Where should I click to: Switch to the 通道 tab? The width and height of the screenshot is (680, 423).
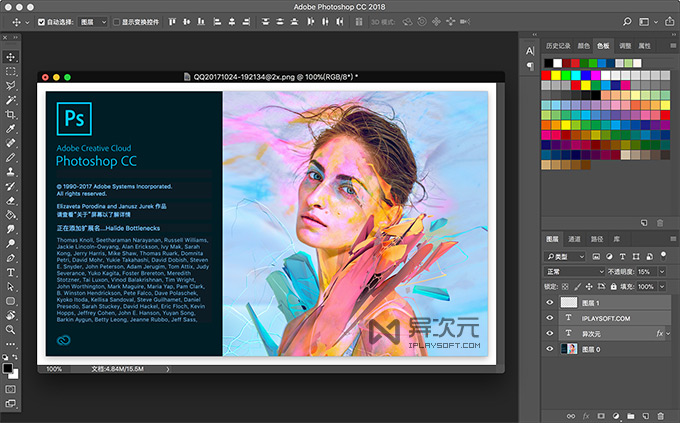574,240
